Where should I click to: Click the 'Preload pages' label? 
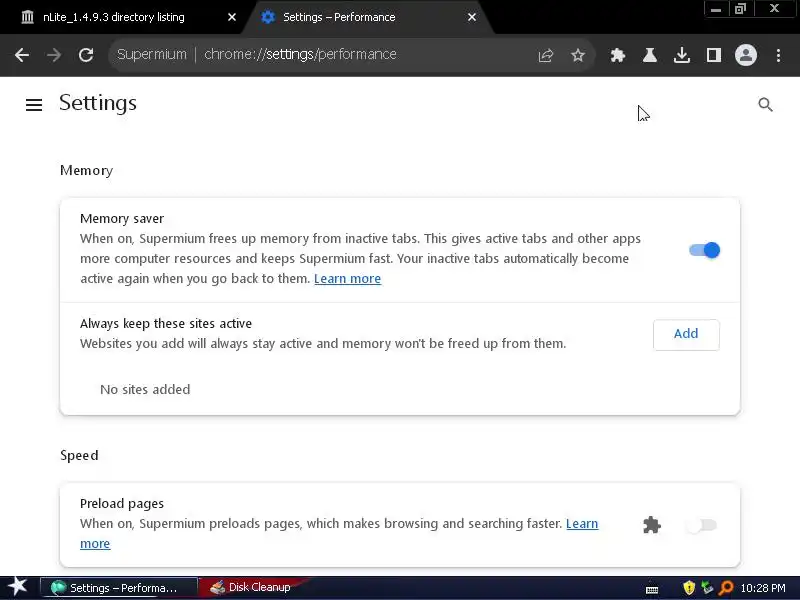tap(122, 504)
